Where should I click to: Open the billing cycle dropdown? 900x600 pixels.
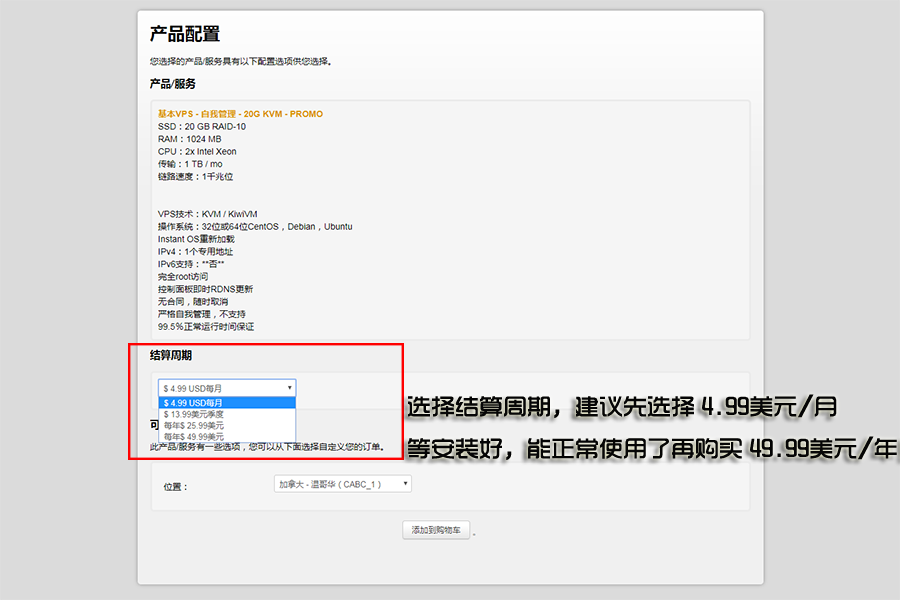click(x=225, y=388)
